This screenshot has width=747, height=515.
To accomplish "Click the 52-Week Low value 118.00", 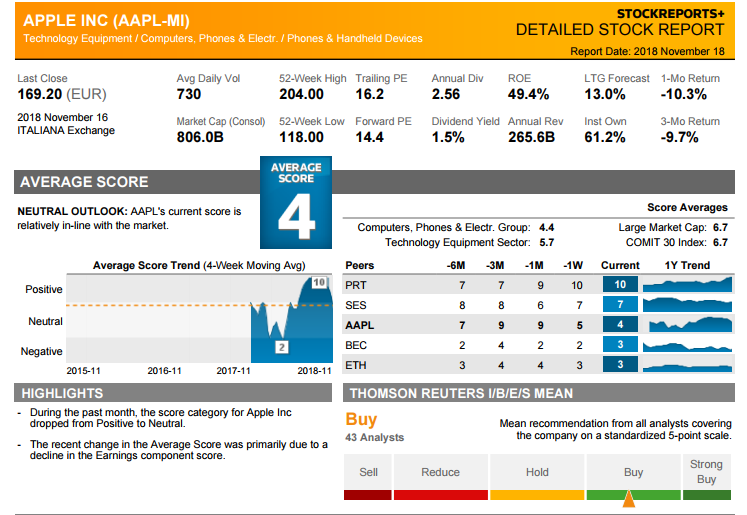I will coord(301,137).
